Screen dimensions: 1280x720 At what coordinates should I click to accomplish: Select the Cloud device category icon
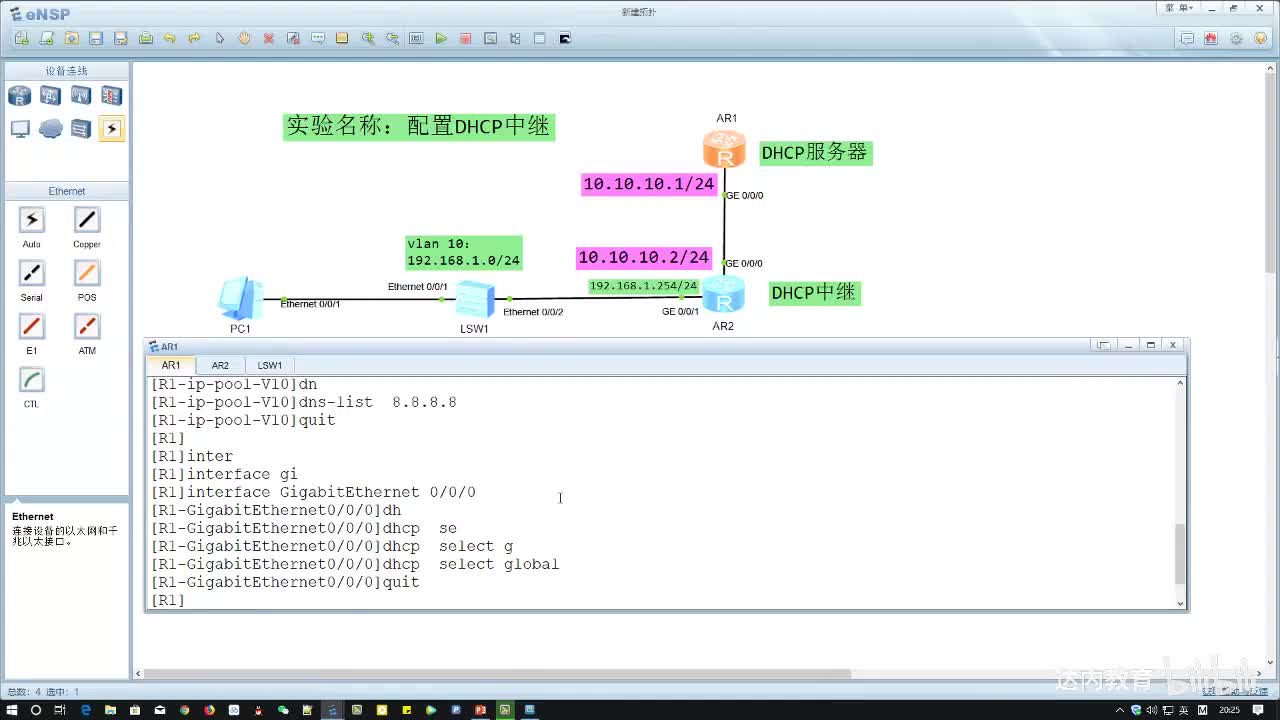point(50,129)
